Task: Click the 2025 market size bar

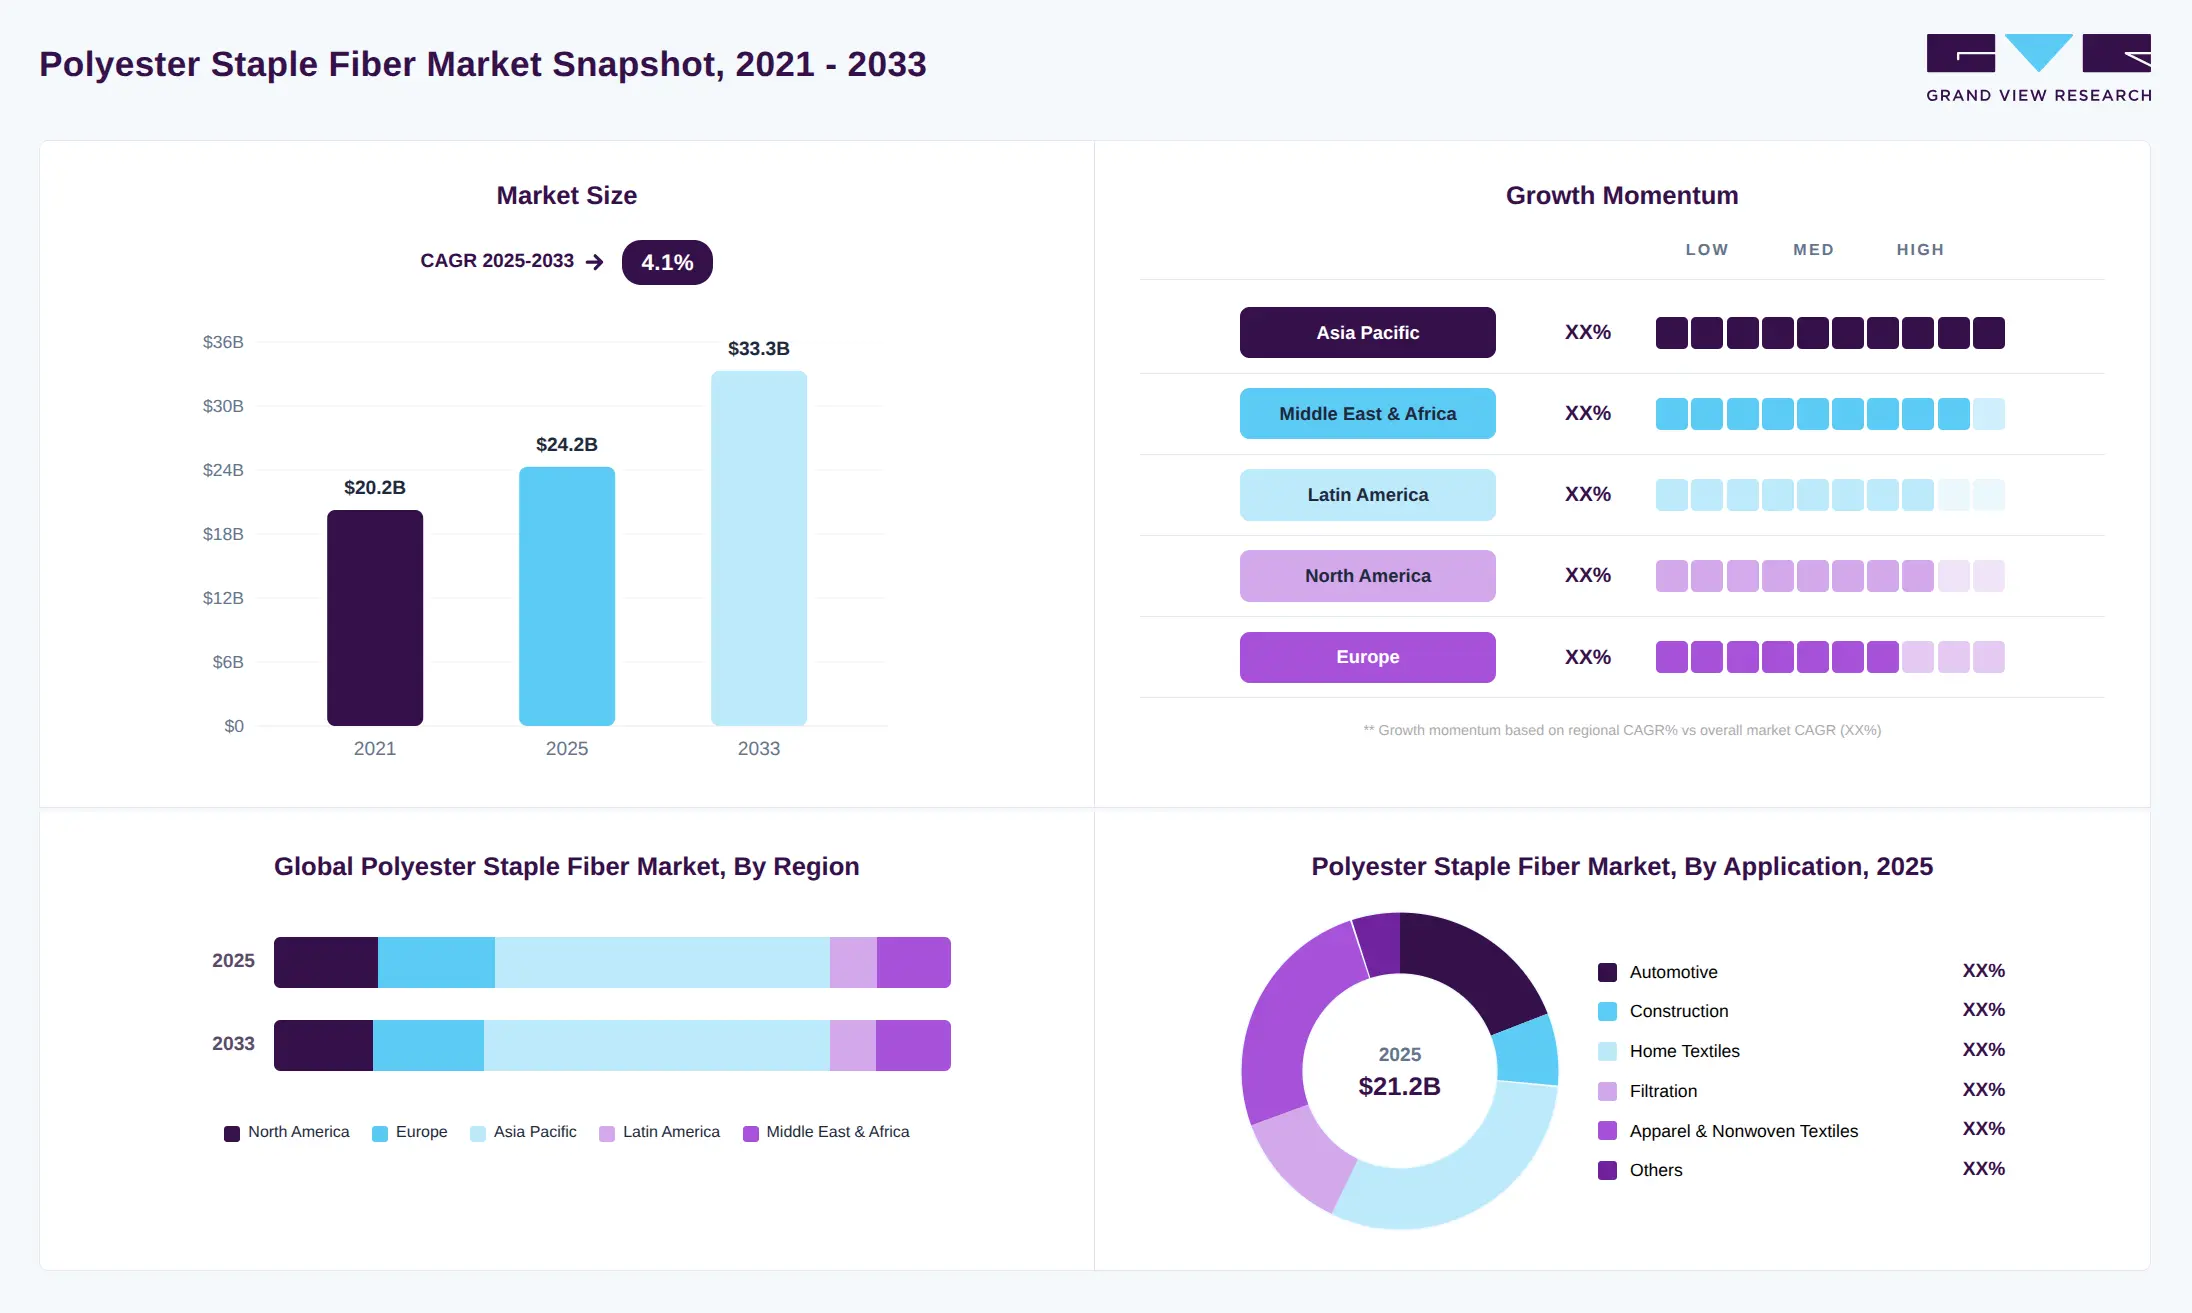Action: click(x=567, y=596)
